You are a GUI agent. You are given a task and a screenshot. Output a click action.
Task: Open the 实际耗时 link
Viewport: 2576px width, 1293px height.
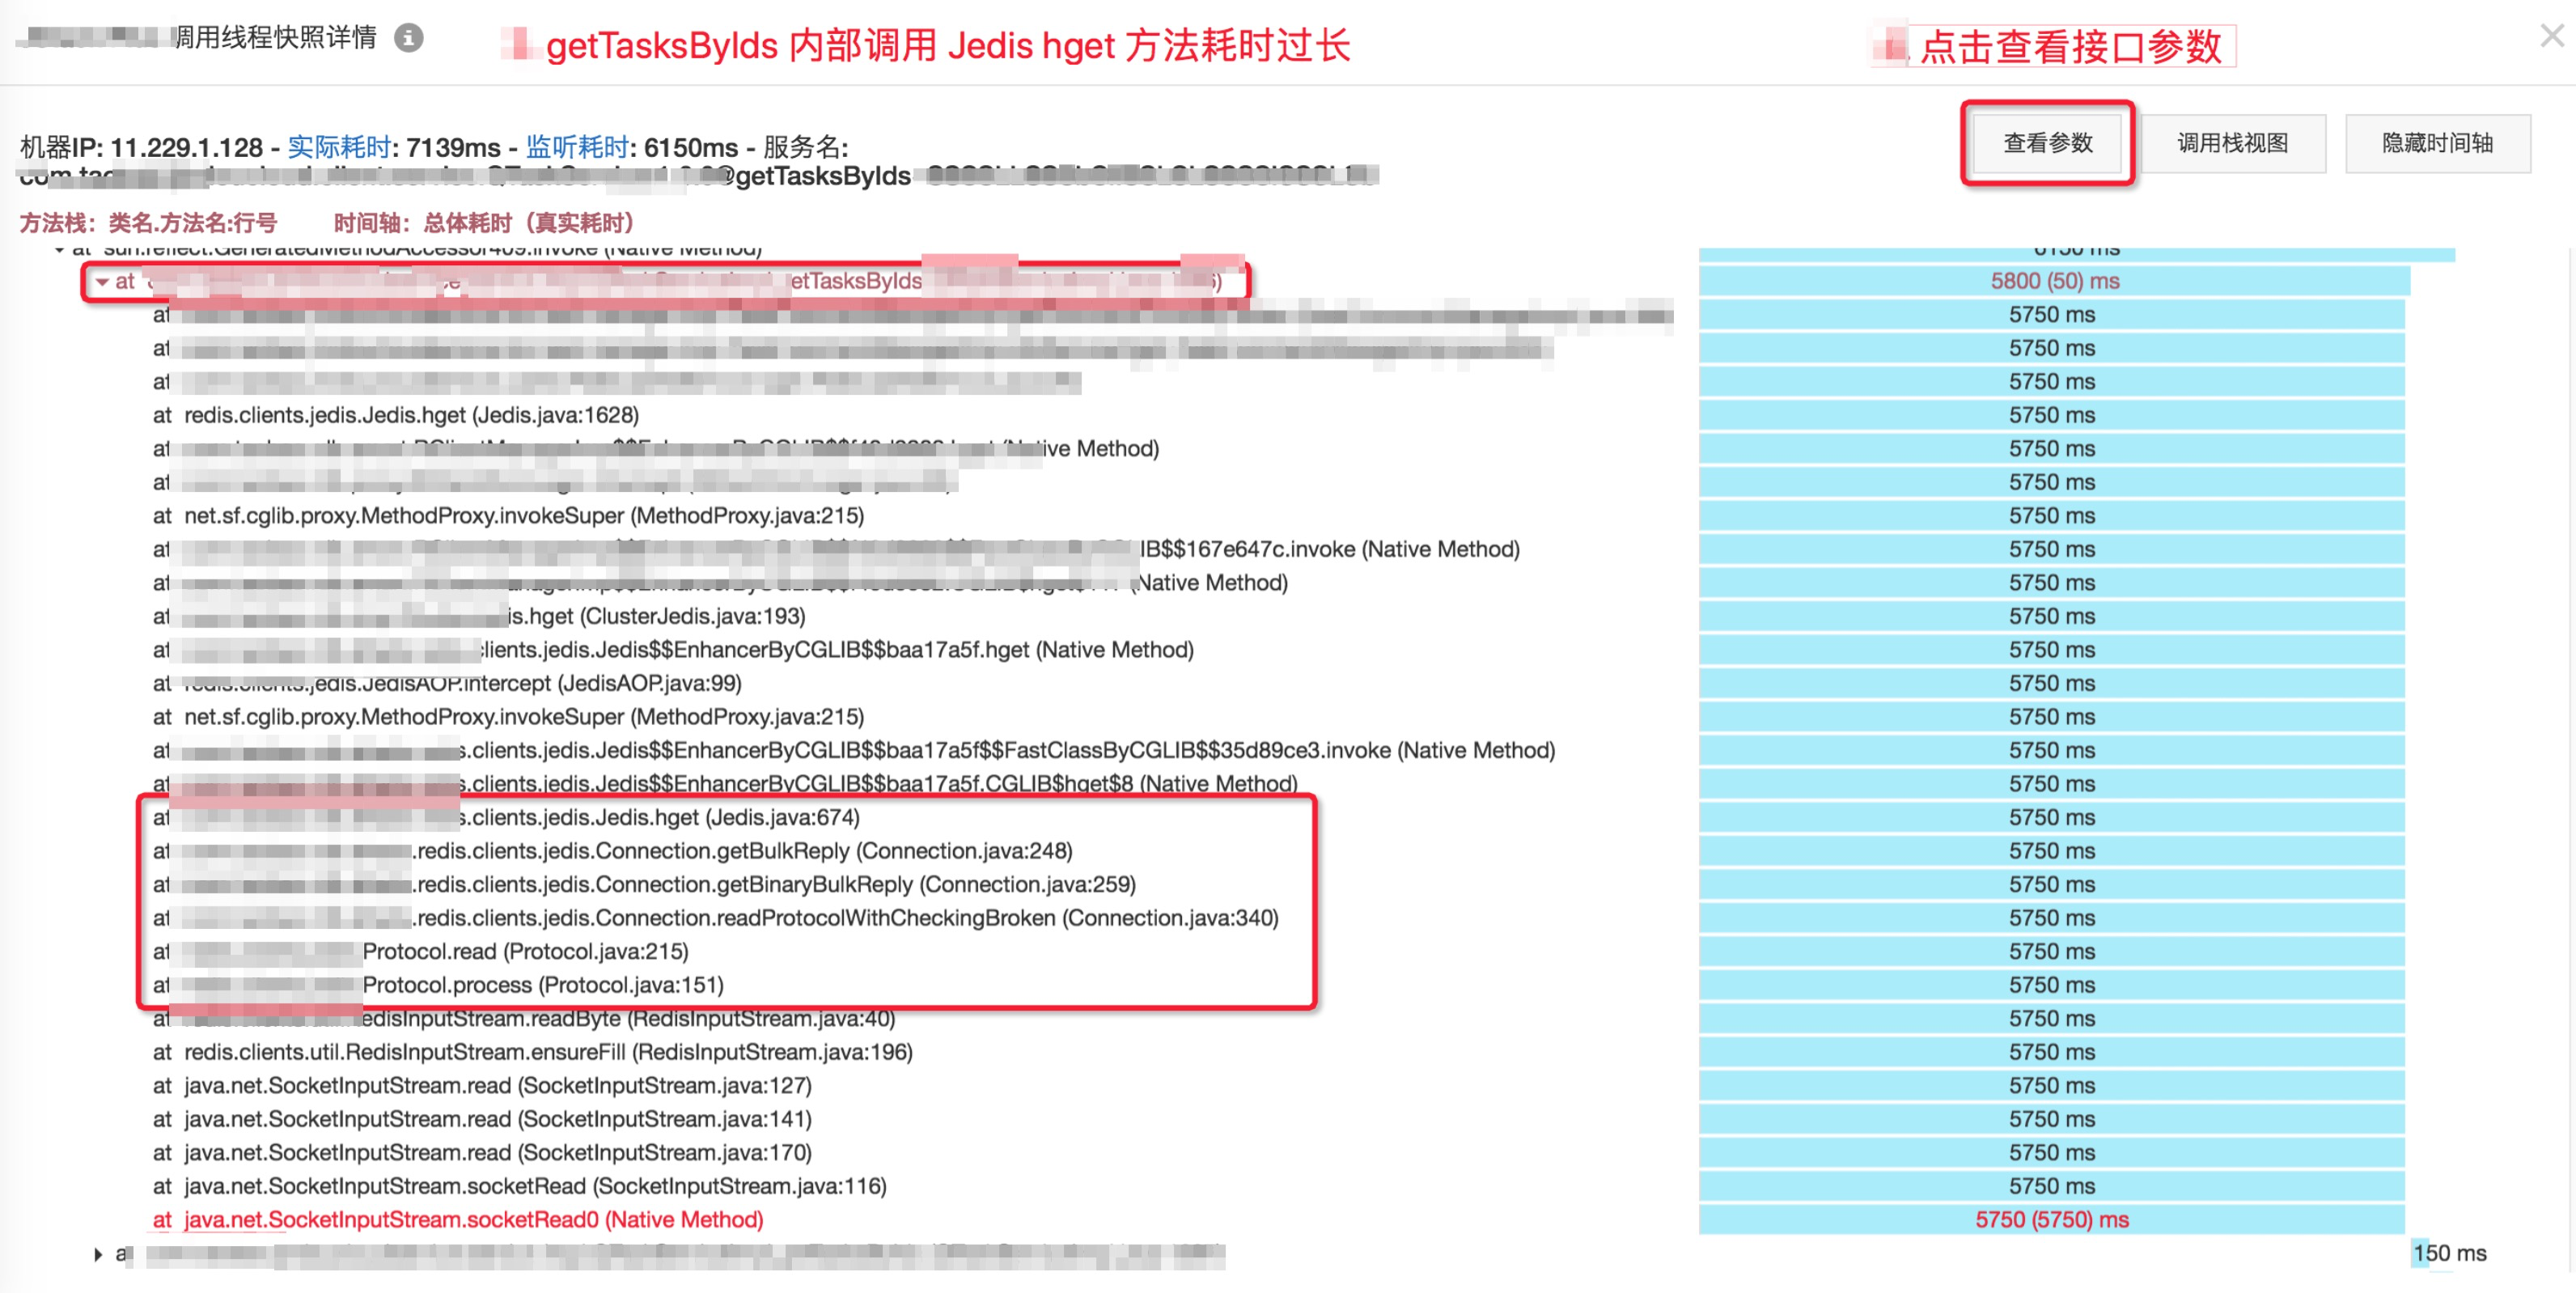tap(339, 147)
